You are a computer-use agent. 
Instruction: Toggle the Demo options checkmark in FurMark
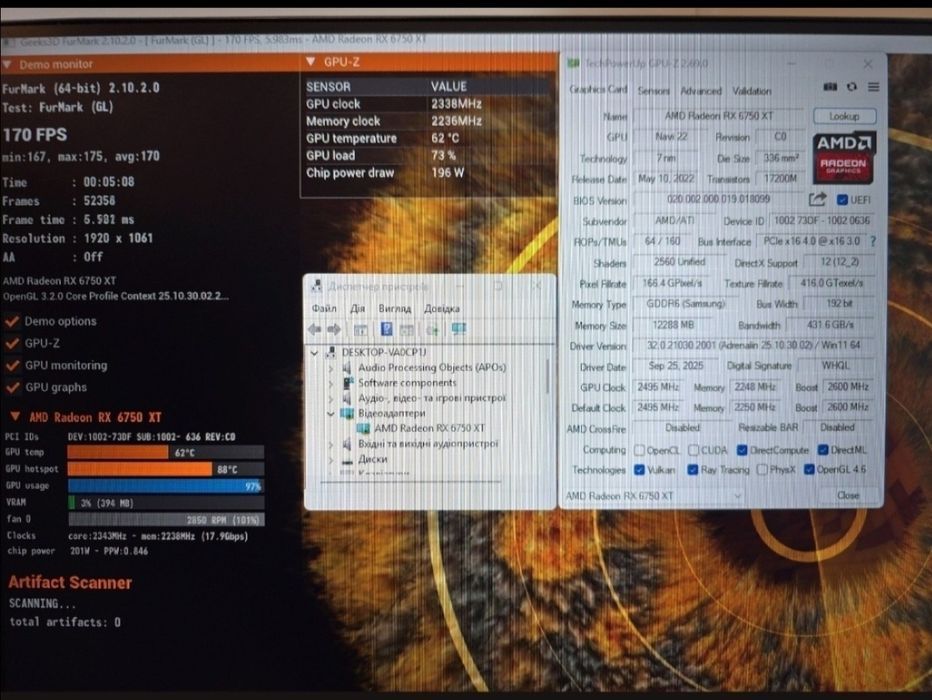[x=12, y=321]
